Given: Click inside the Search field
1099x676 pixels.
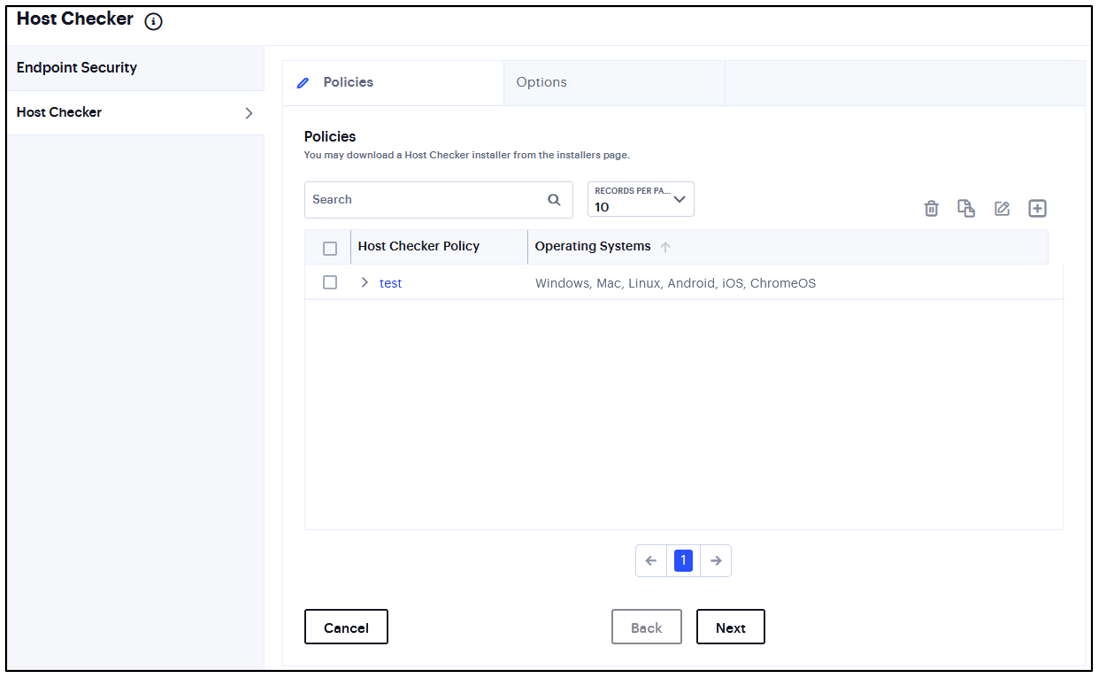Looking at the screenshot, I should coord(420,199).
